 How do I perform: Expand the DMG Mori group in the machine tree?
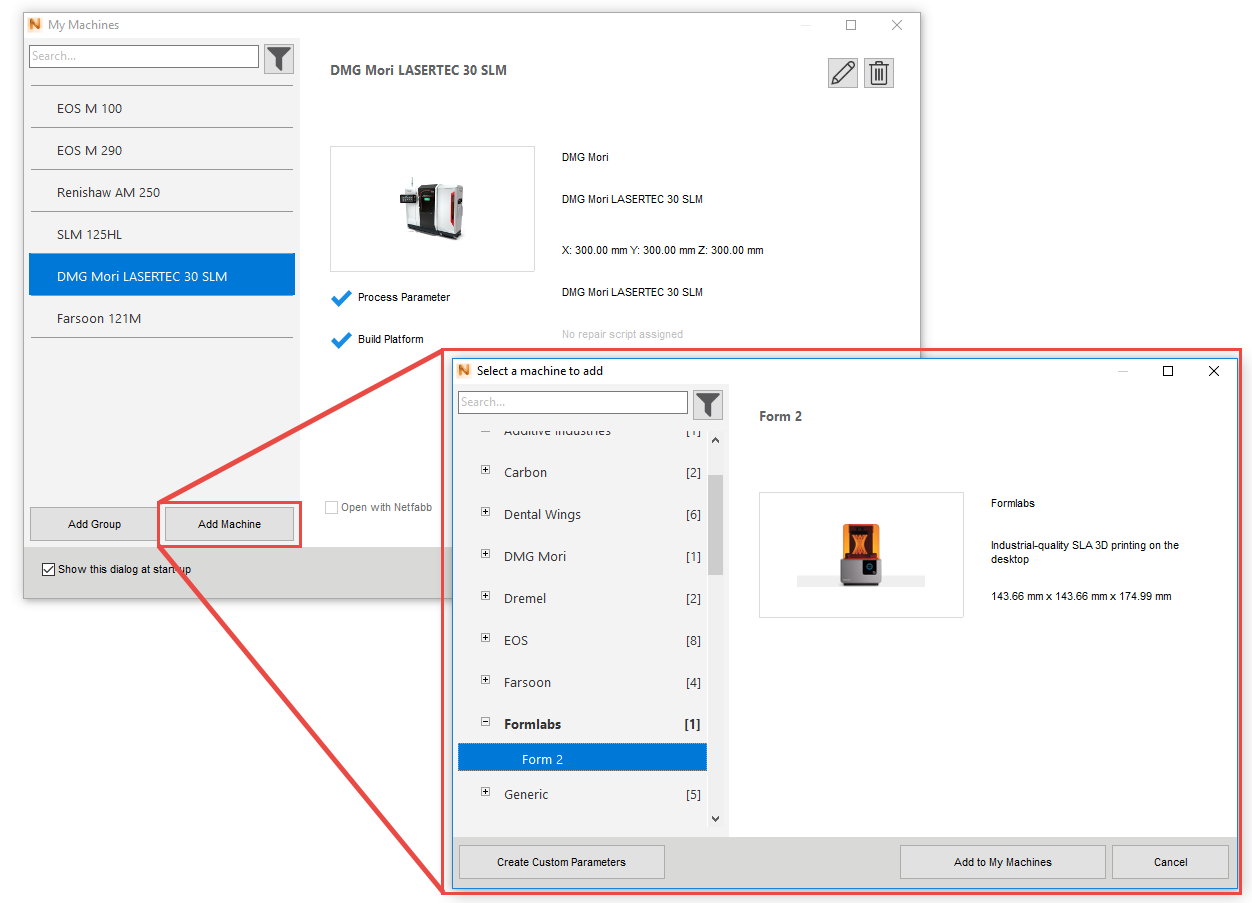[x=485, y=554]
